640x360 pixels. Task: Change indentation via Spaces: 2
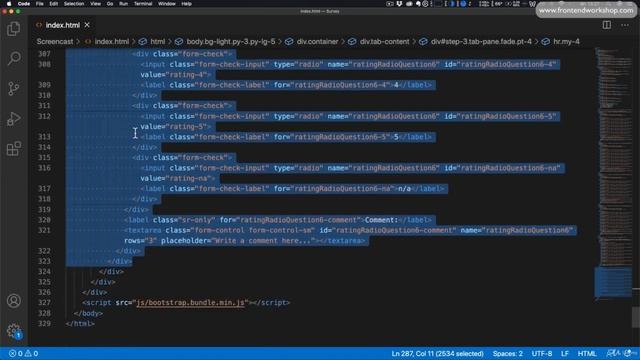coord(507,353)
